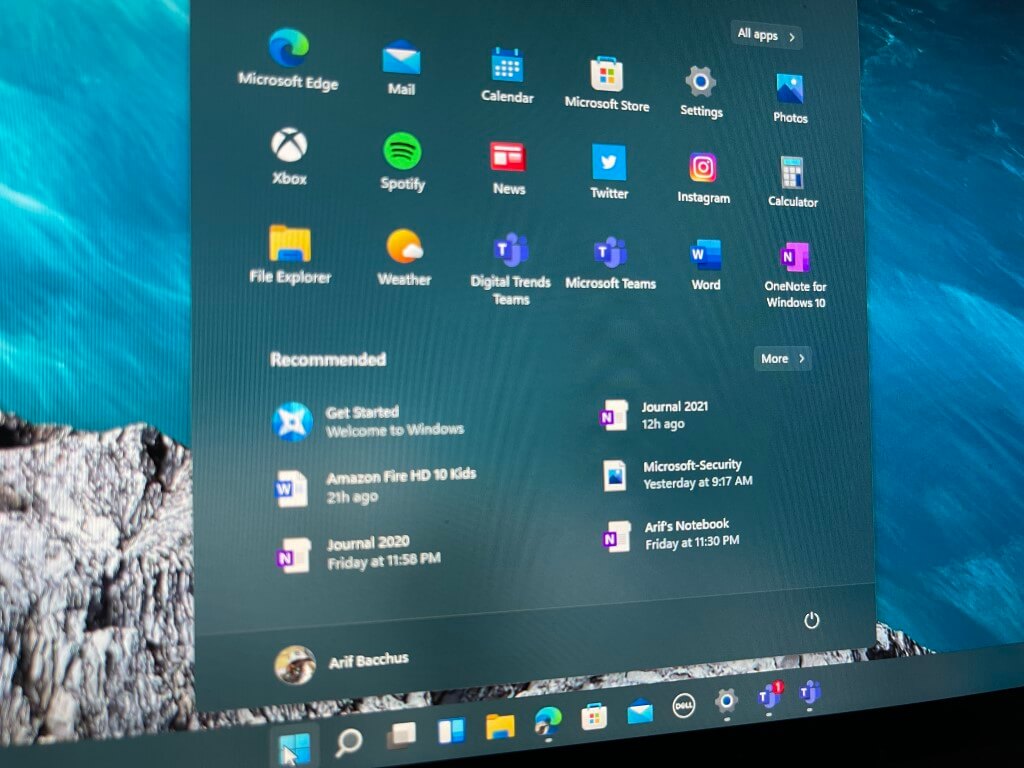The width and height of the screenshot is (1024, 768).
Task: Click the power button
Action: coord(811,620)
